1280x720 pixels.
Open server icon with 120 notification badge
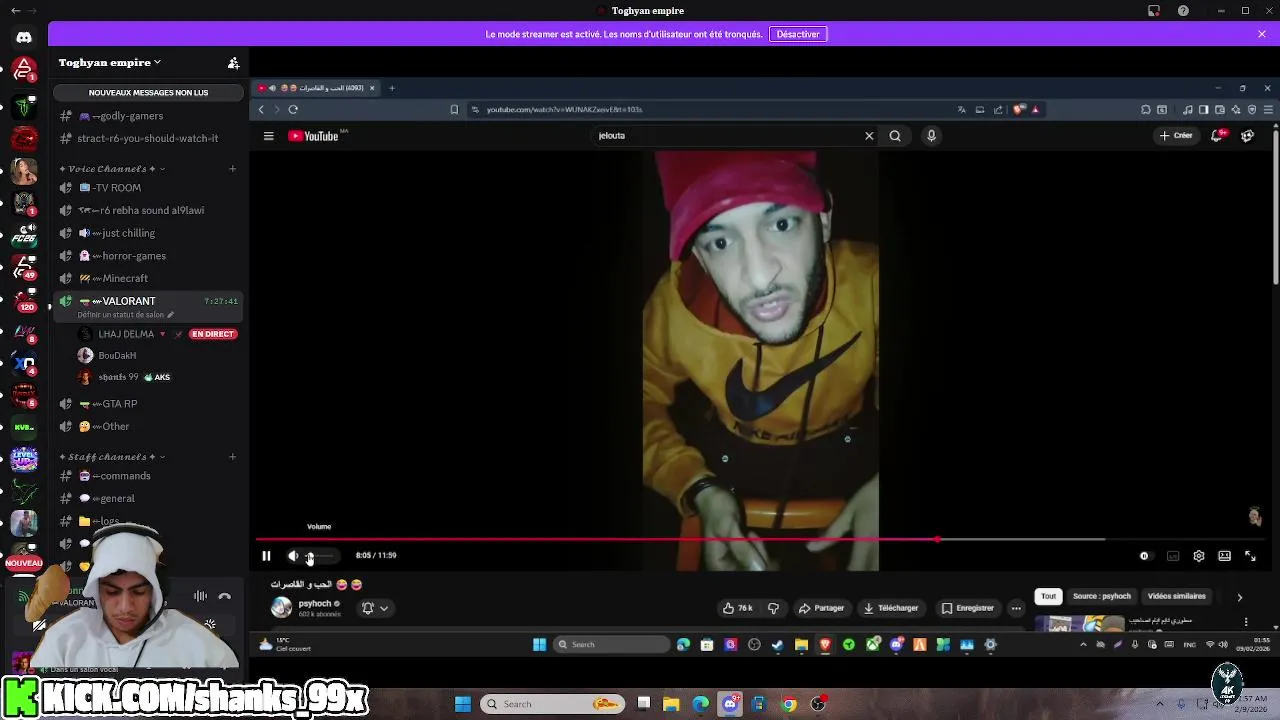[24, 299]
